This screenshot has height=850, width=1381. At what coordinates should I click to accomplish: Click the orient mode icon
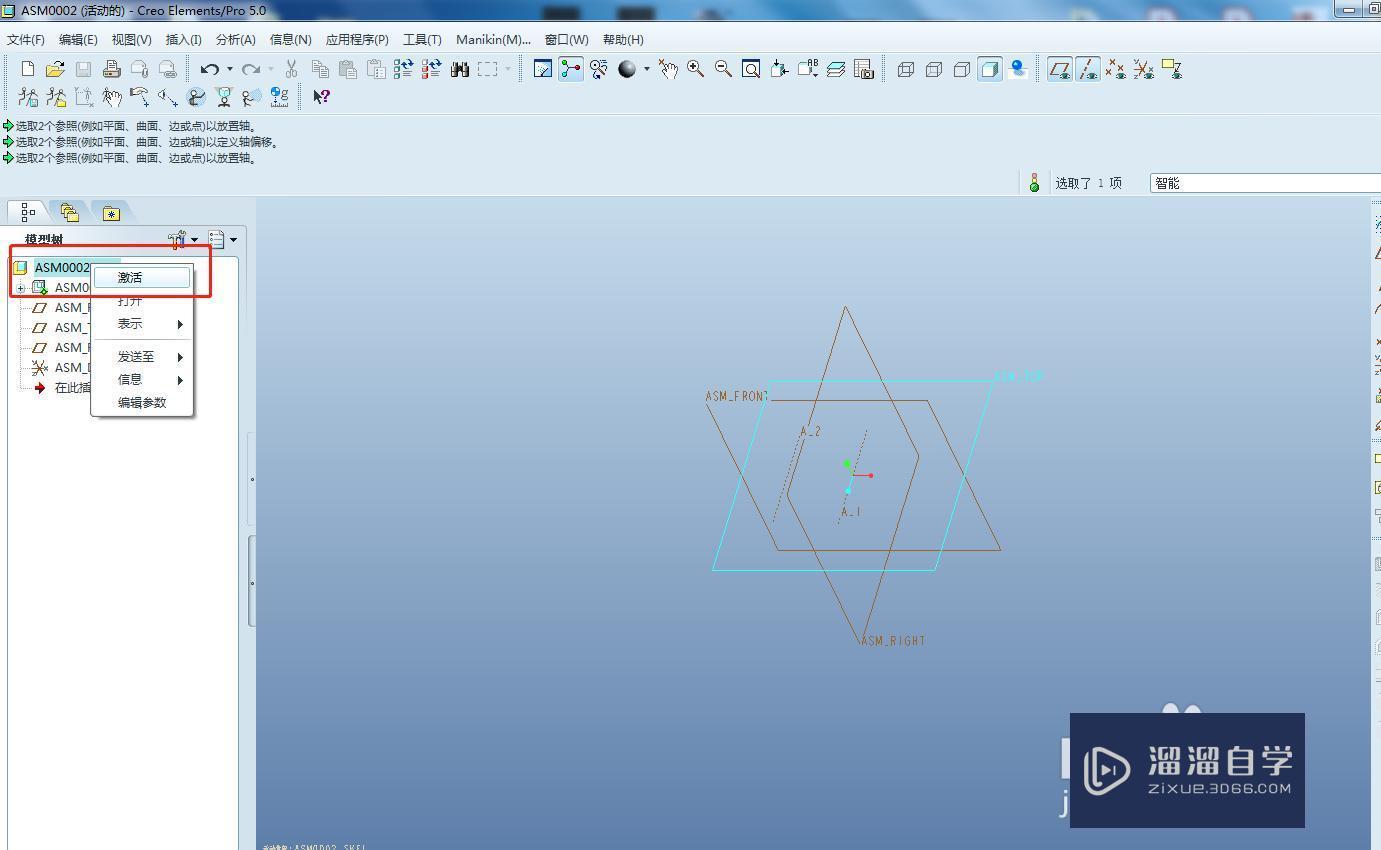(x=599, y=69)
